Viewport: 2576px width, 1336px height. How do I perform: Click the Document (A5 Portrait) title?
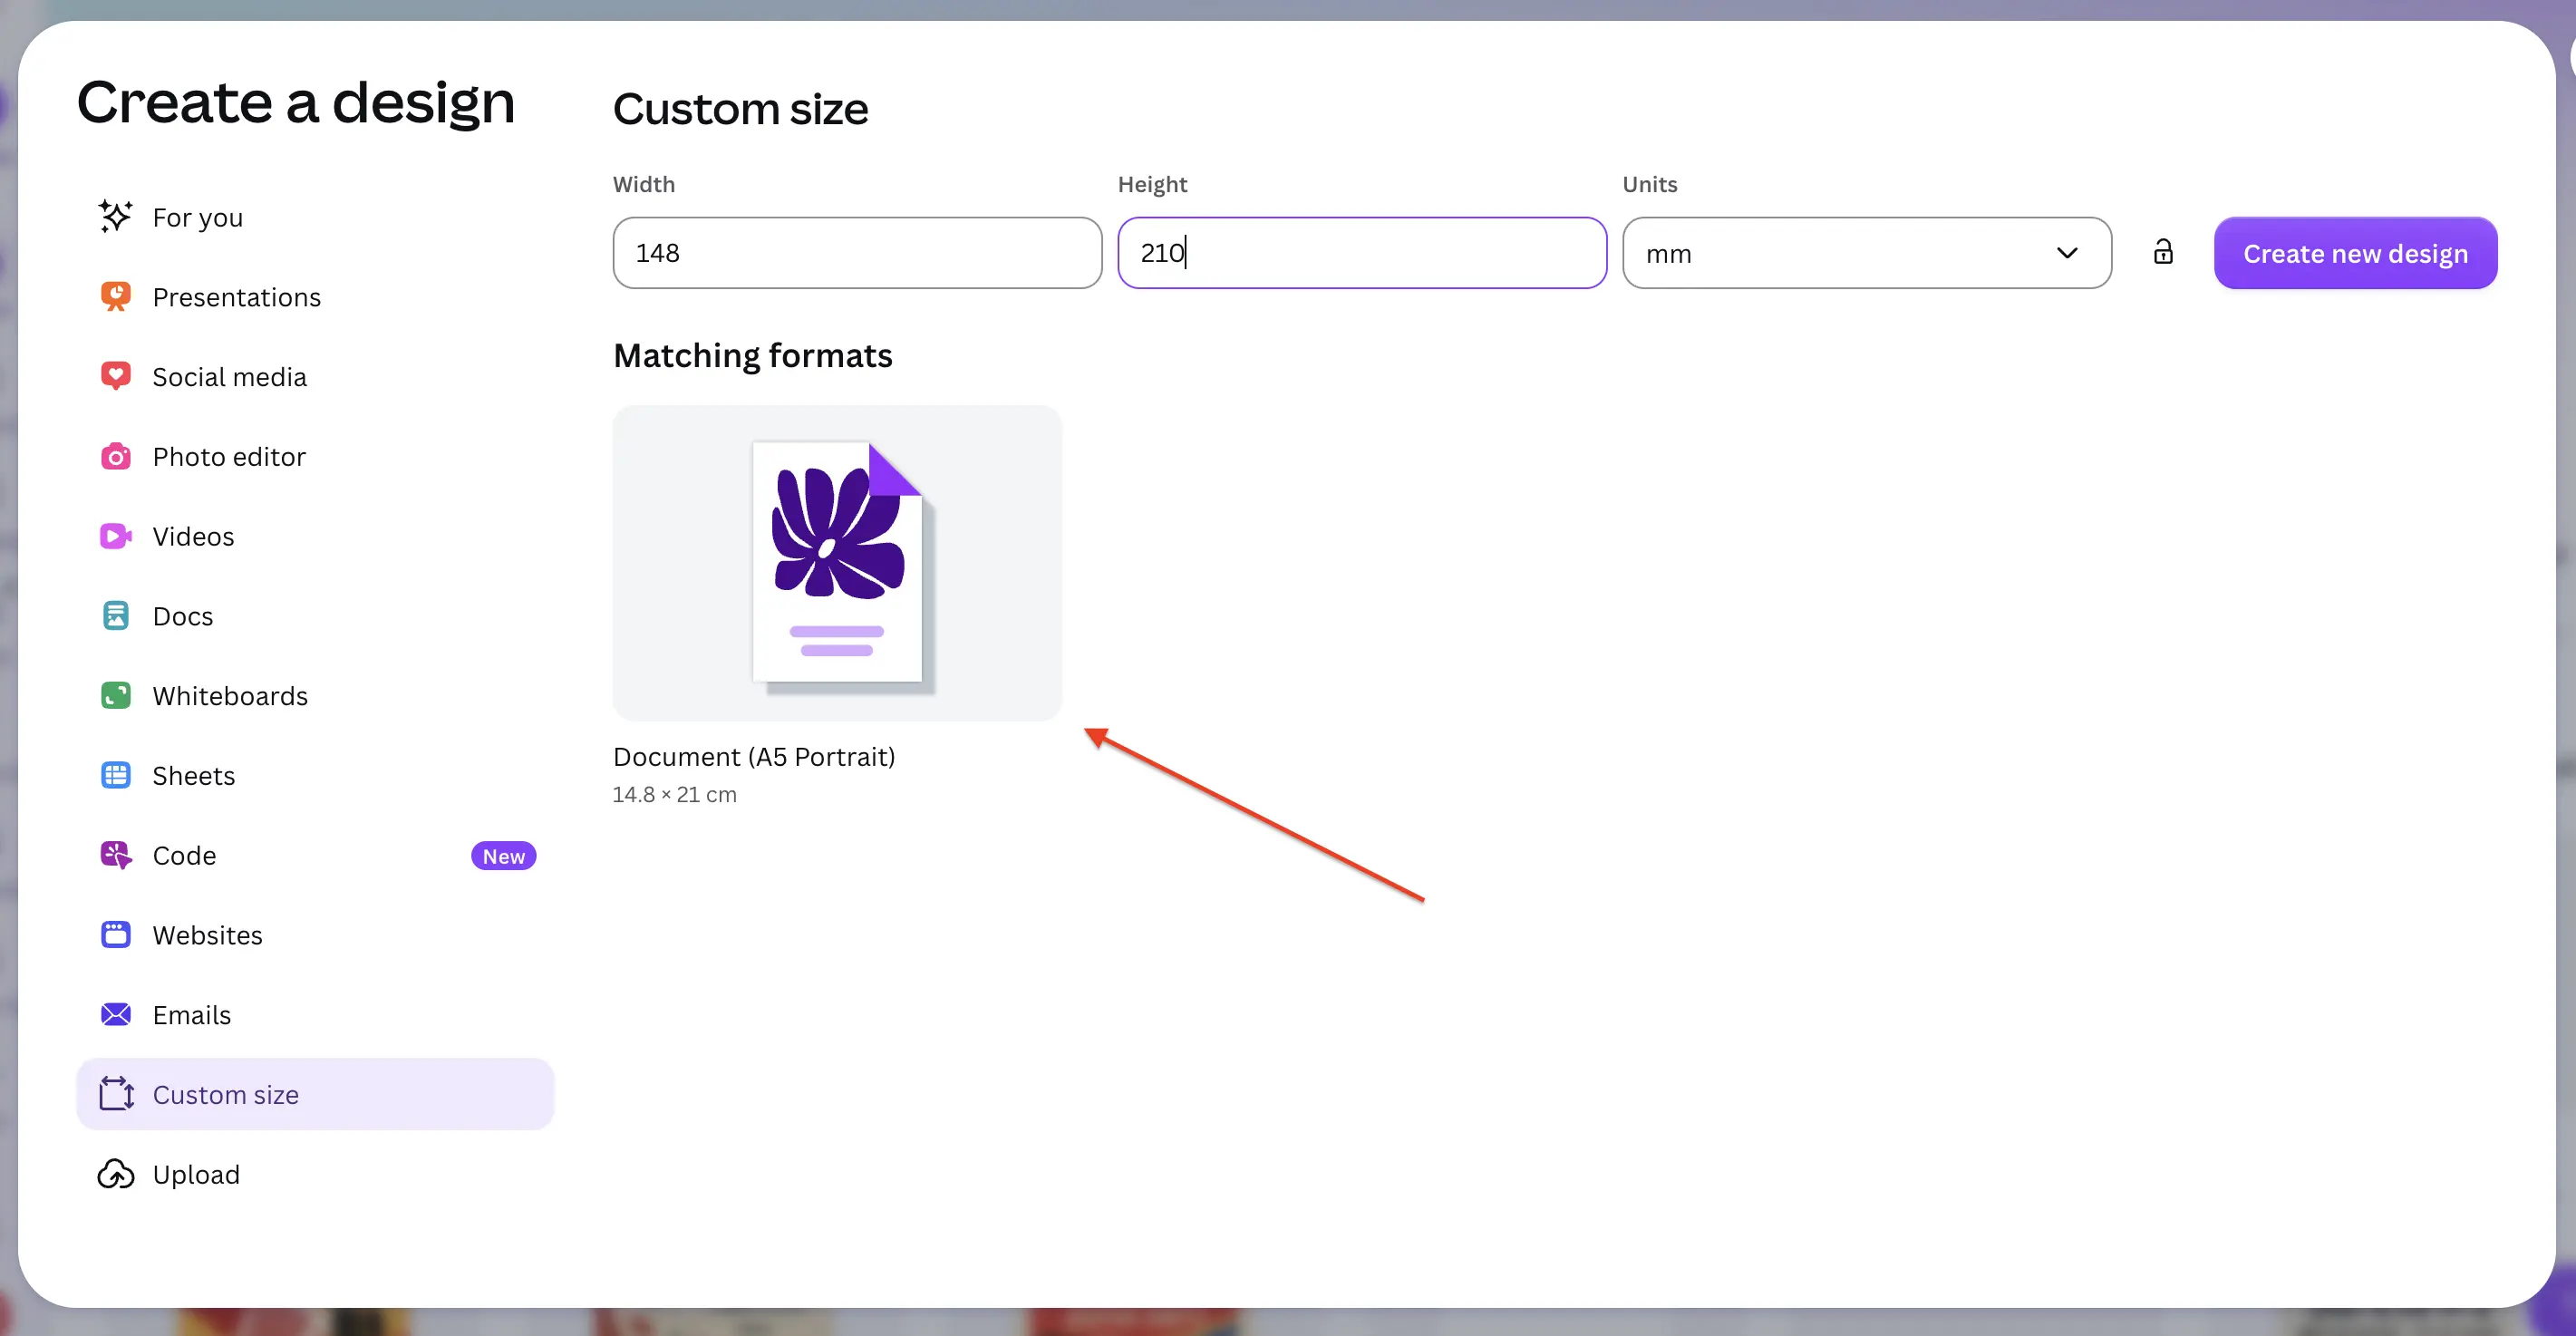(754, 757)
